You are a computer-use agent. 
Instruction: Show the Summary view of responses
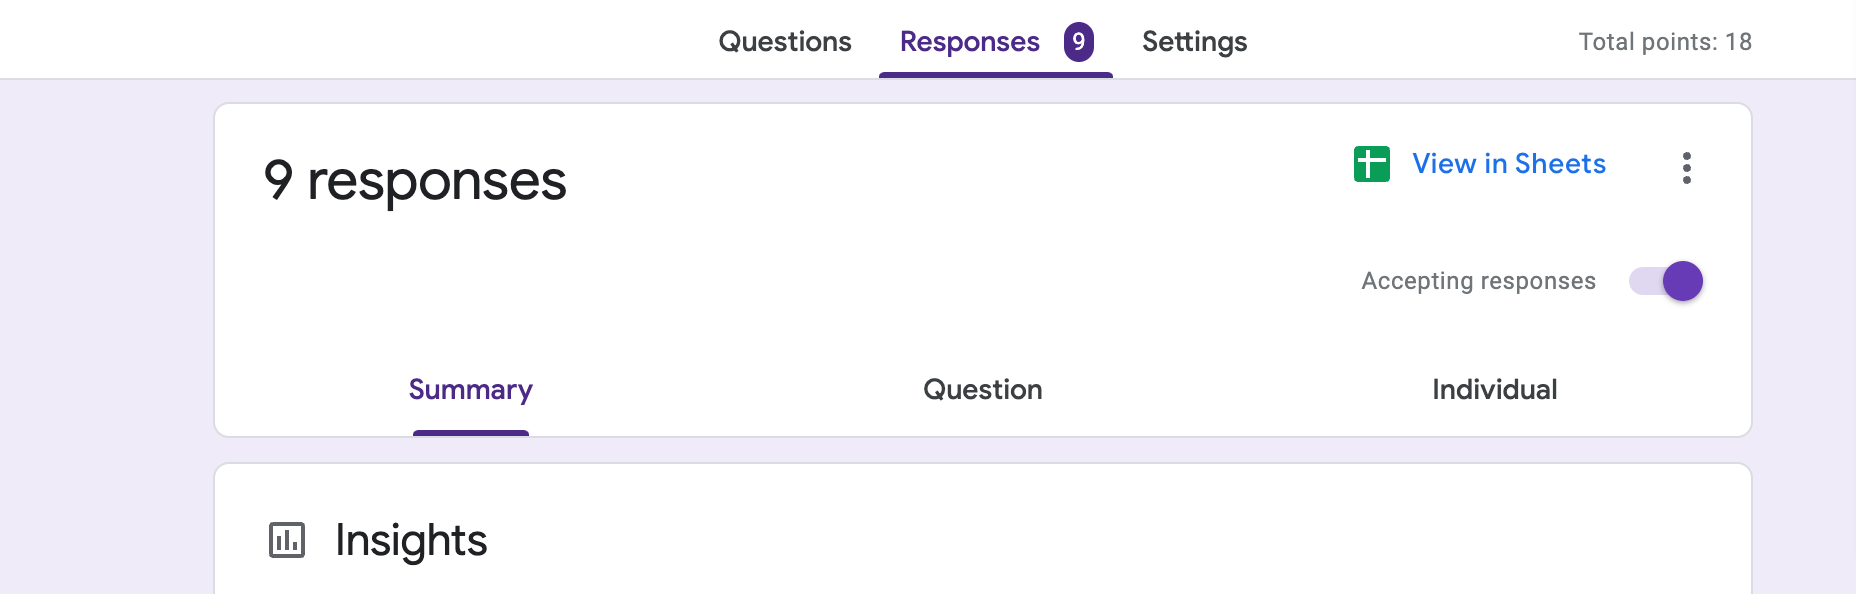click(x=471, y=389)
